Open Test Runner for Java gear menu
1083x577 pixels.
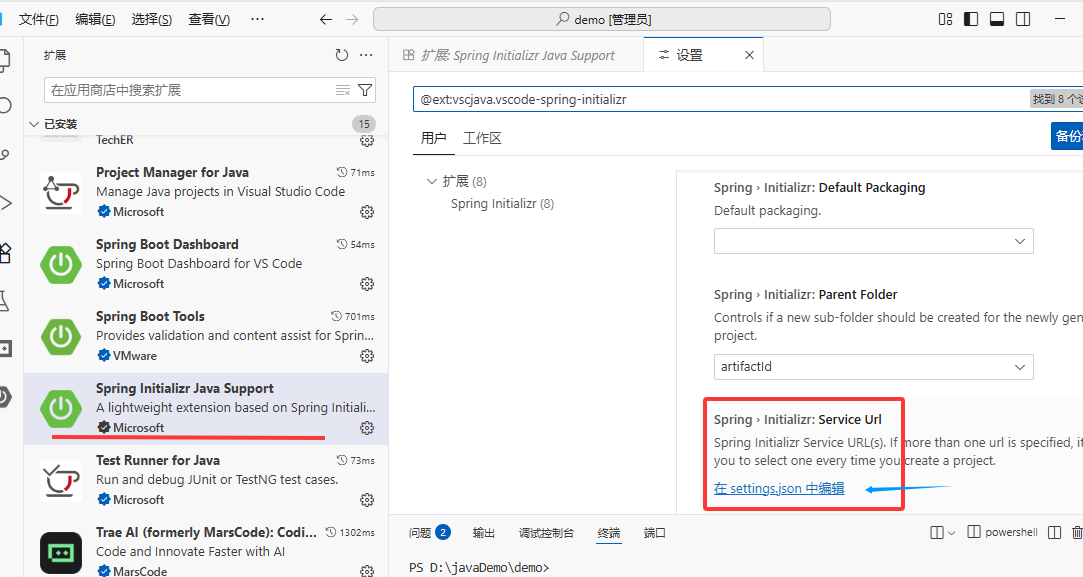click(x=367, y=500)
